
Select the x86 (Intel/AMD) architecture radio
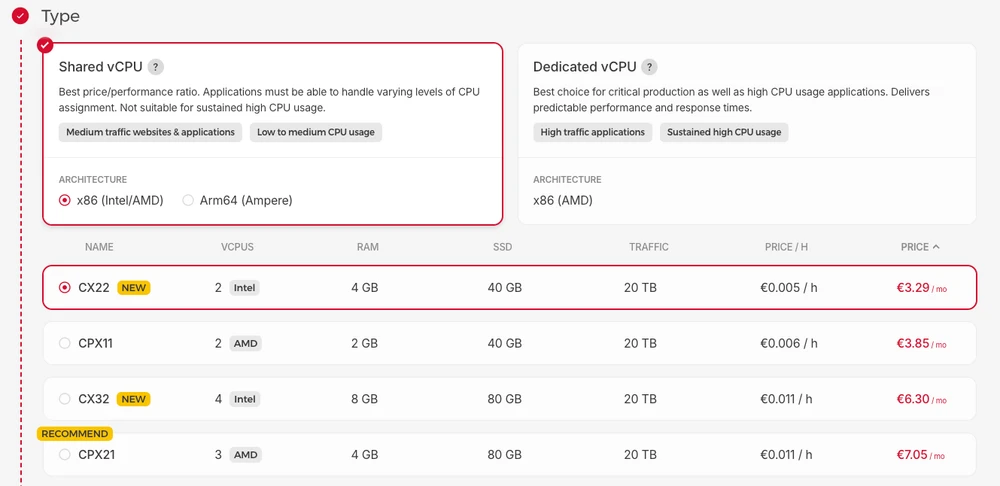click(x=65, y=200)
